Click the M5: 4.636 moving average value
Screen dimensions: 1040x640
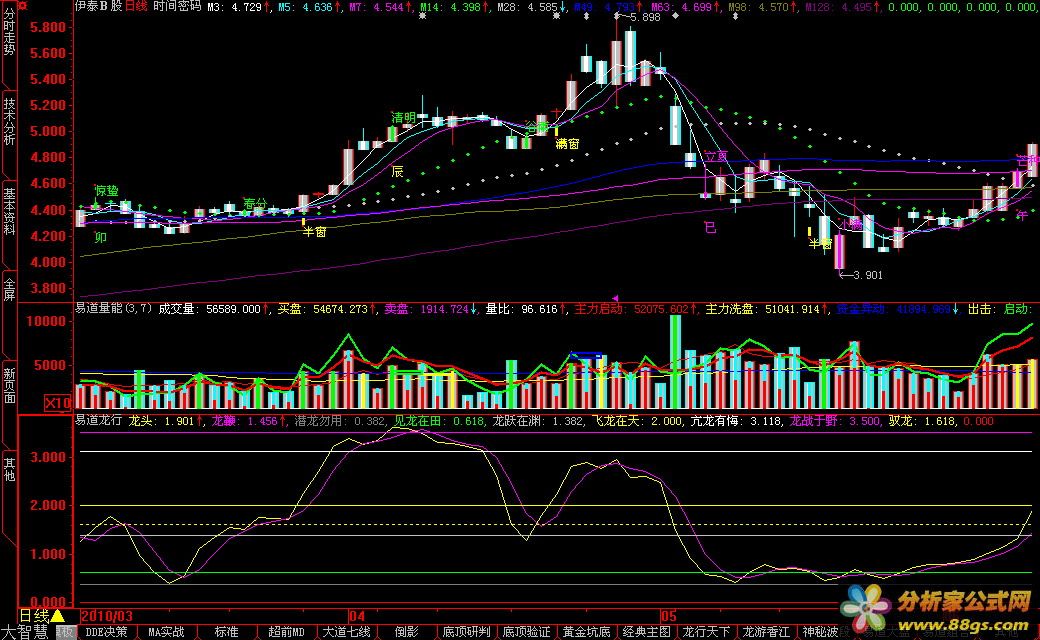pos(309,7)
